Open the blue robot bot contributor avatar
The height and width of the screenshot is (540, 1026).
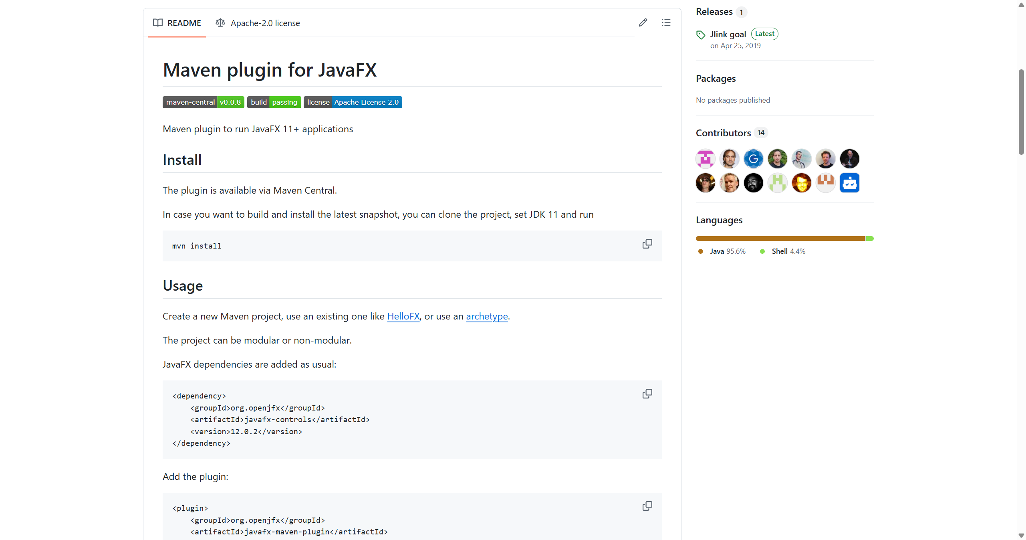tap(849, 183)
